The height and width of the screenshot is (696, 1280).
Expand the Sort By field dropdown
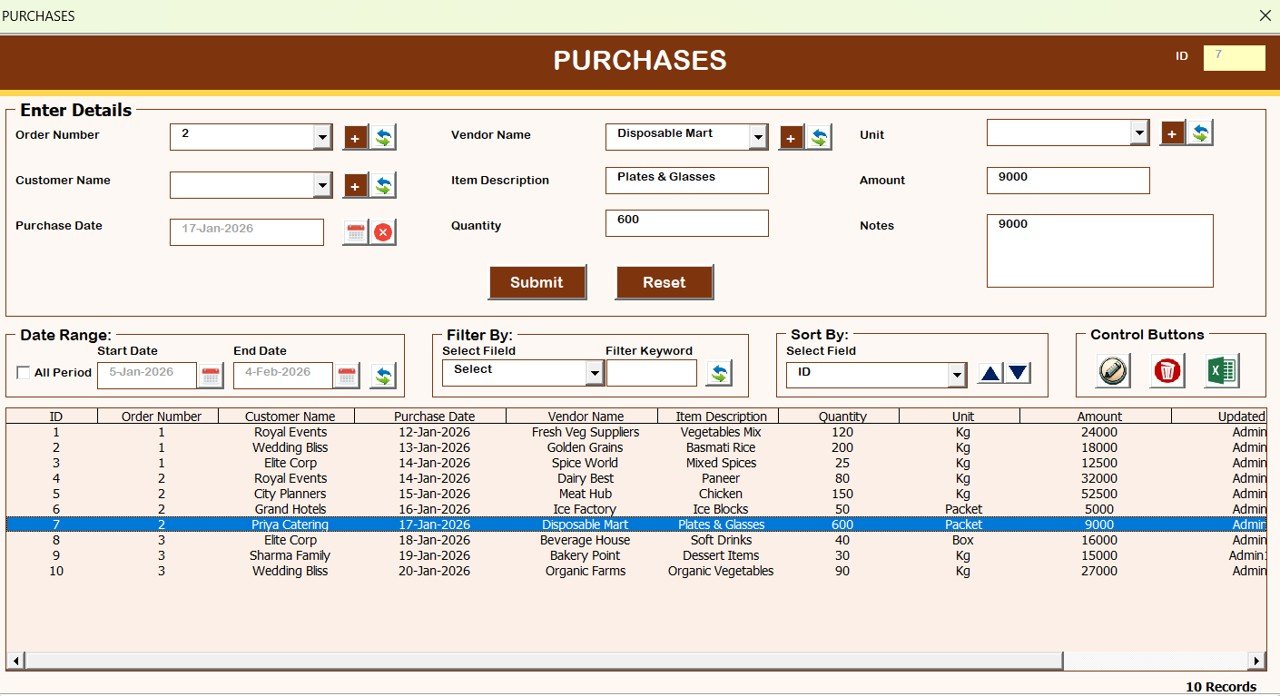[957, 375]
